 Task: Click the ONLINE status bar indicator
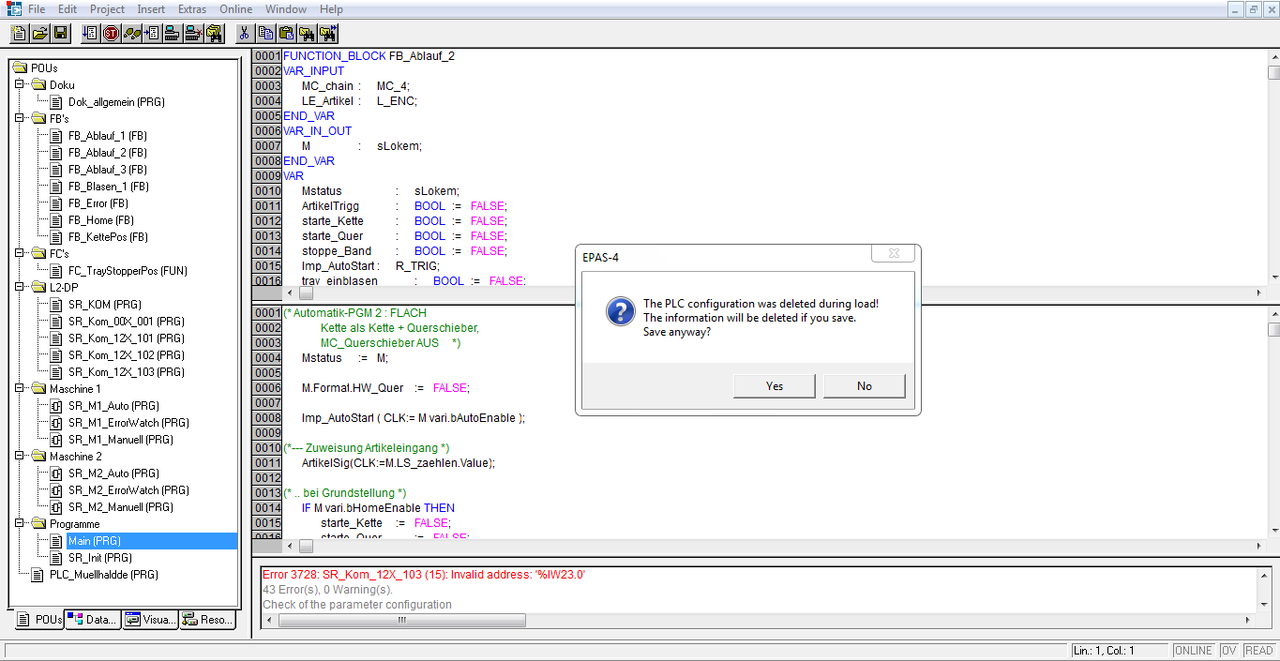click(x=1193, y=650)
